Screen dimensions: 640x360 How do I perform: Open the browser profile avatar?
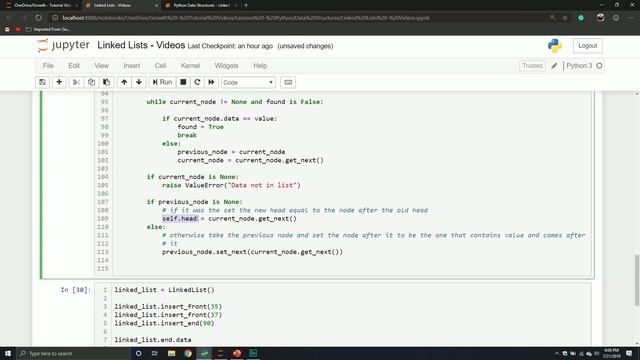tap(600, 18)
